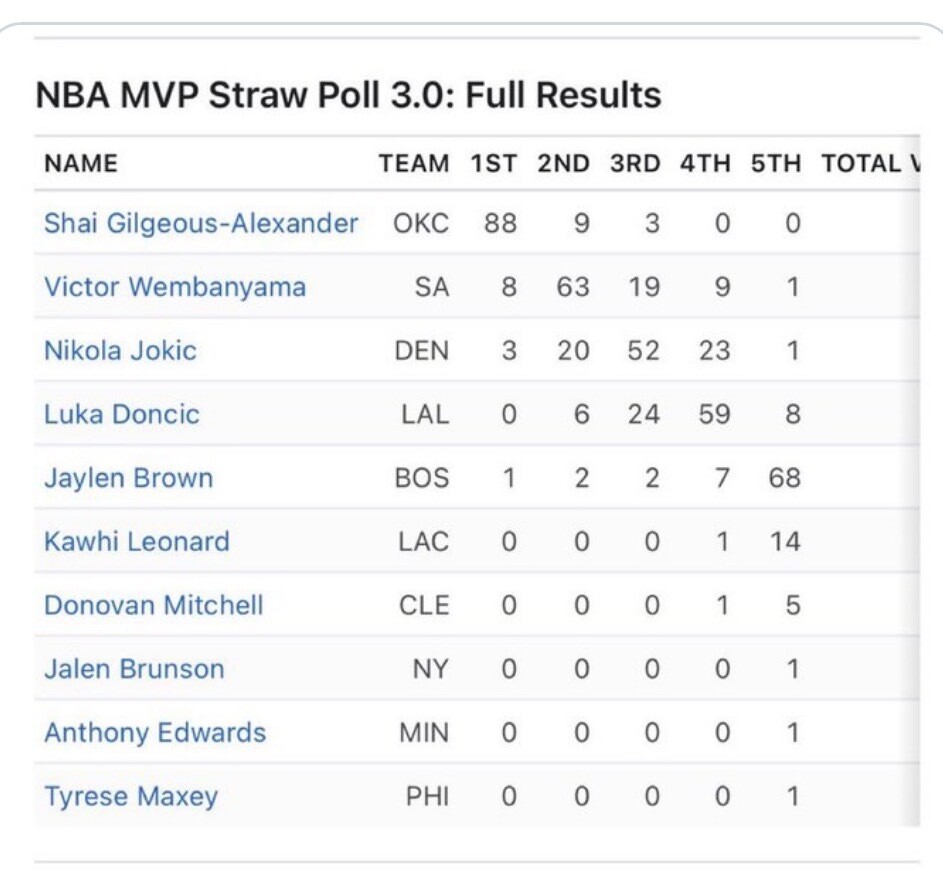The height and width of the screenshot is (871, 943).
Task: Open Jaylen Brown's player page link
Action: click(128, 478)
